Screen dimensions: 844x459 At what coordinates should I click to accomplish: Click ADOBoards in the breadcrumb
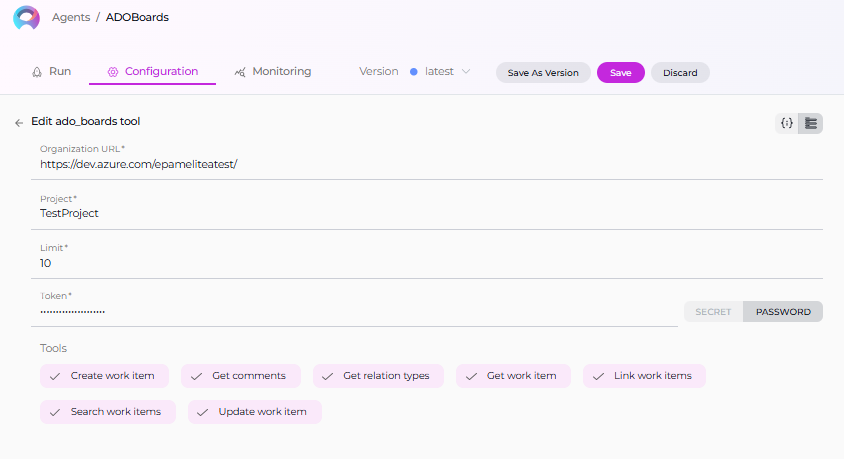(137, 17)
